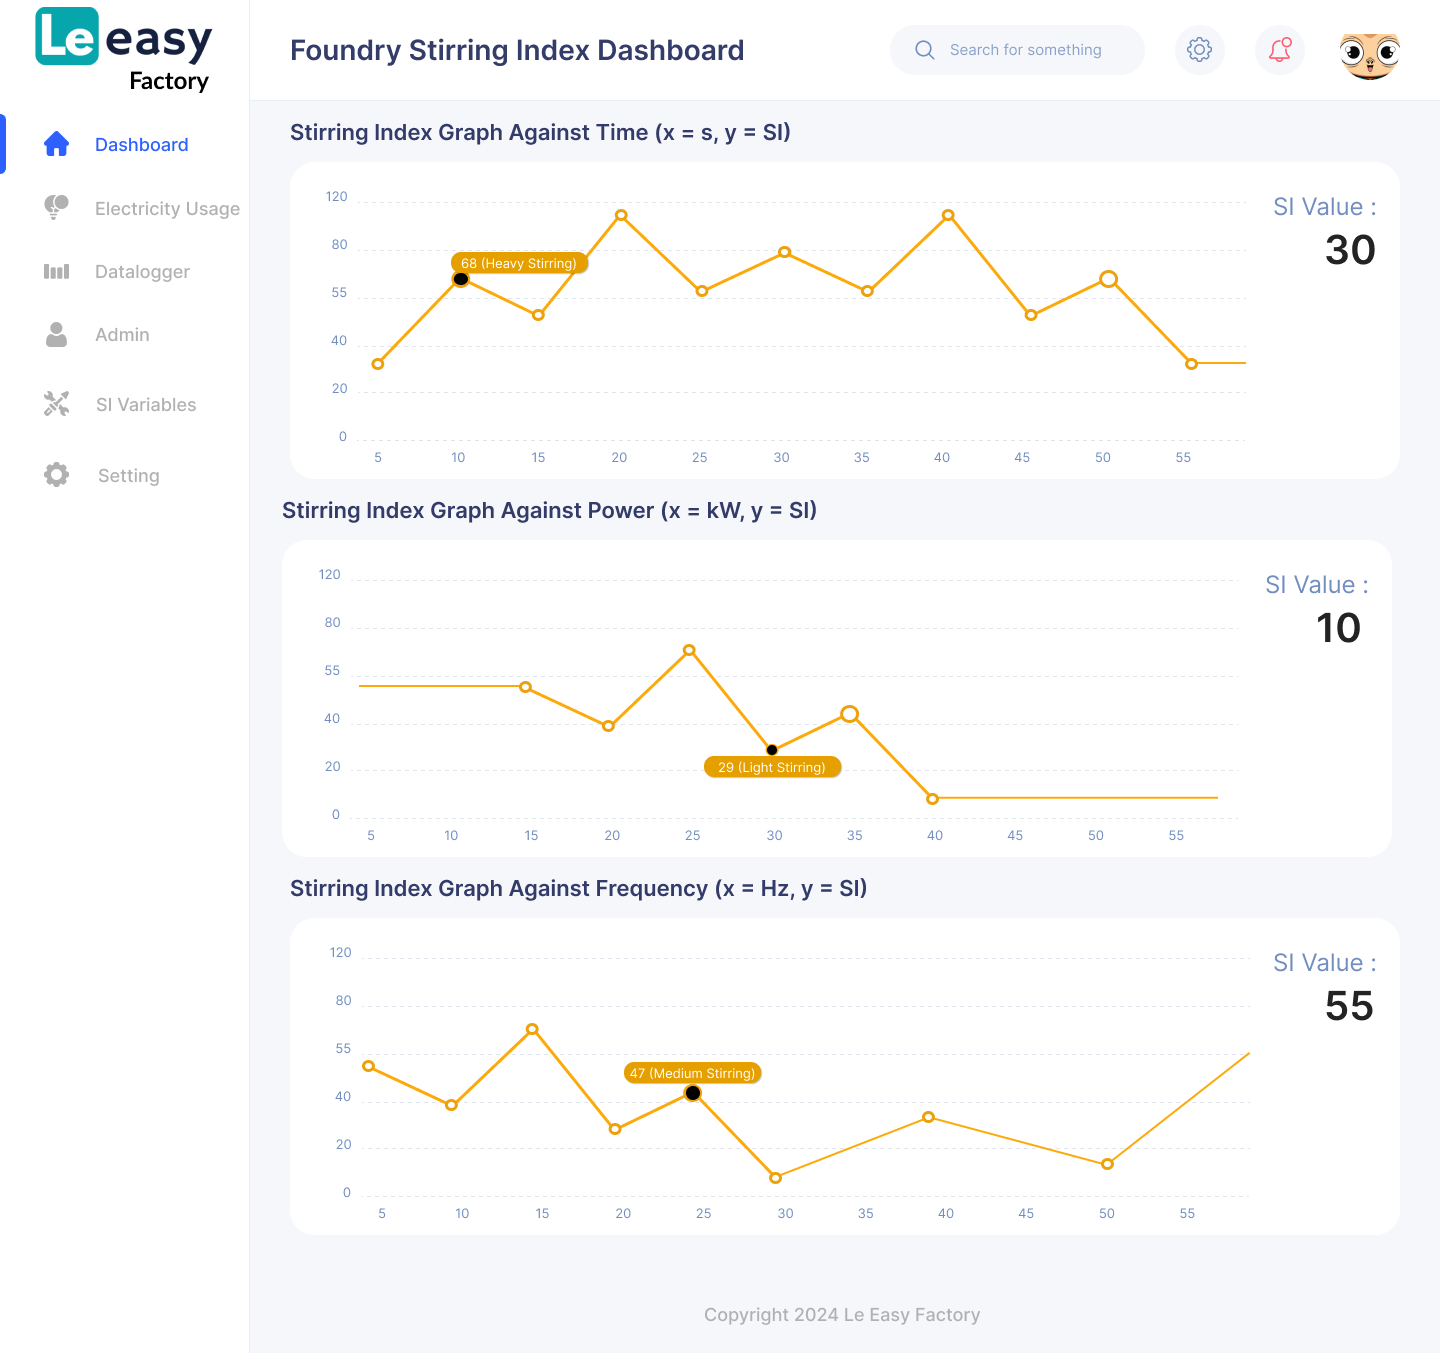Select the Admin menu item
The image size is (1440, 1353).
[122, 335]
